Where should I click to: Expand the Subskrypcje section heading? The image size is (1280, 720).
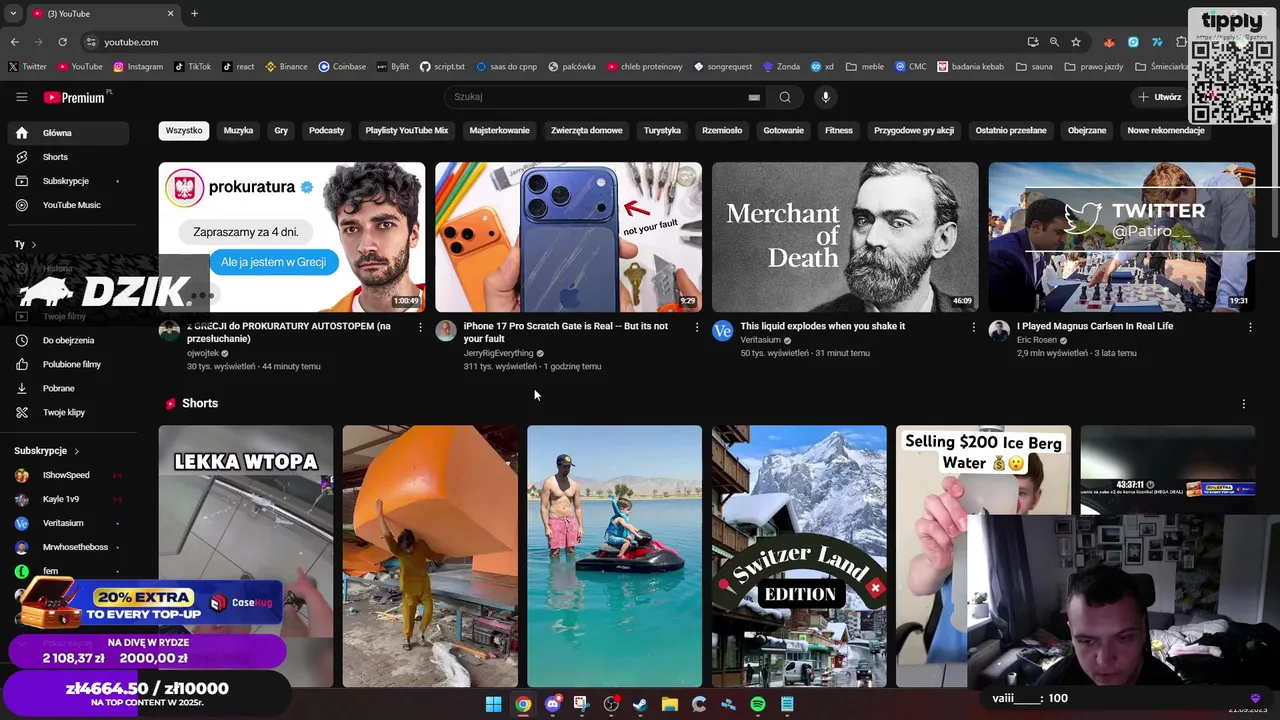tap(47, 451)
